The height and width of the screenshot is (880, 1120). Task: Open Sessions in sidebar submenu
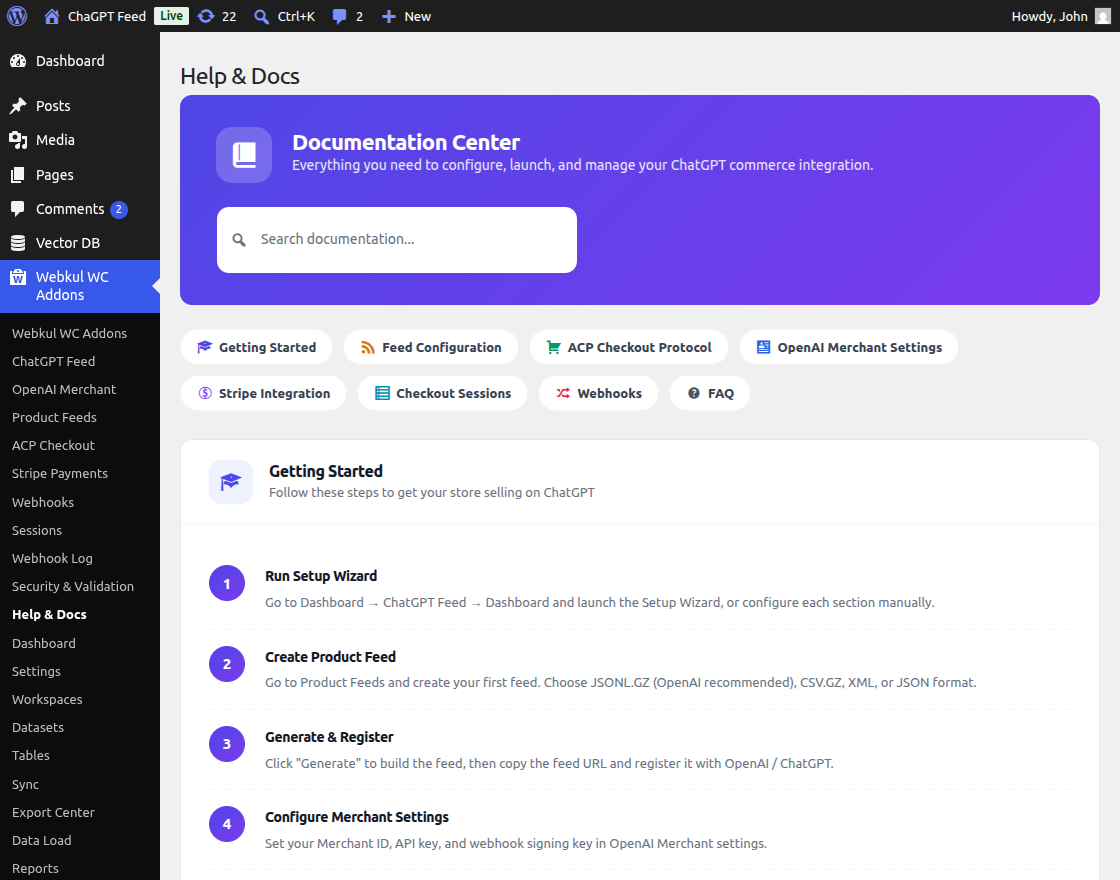[37, 531]
